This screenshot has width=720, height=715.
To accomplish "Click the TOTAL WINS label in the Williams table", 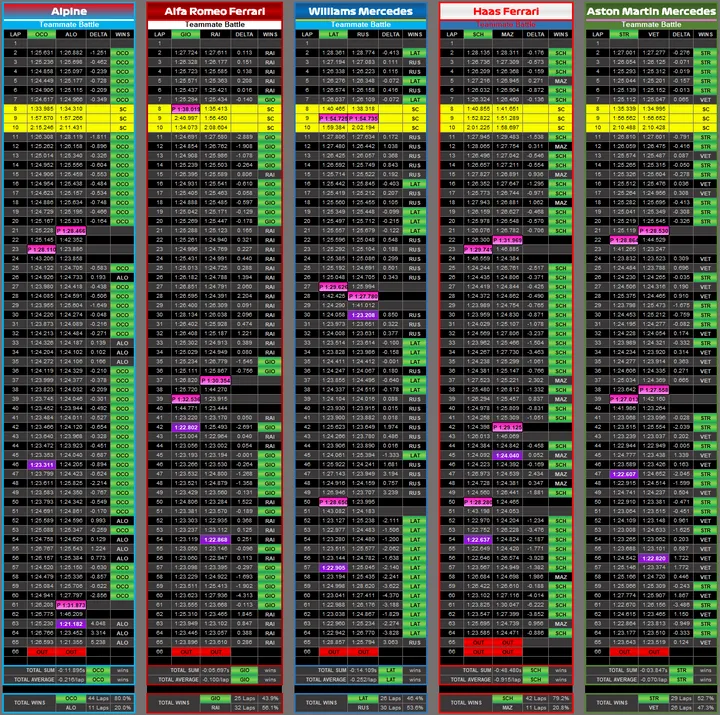I will click(x=321, y=703).
